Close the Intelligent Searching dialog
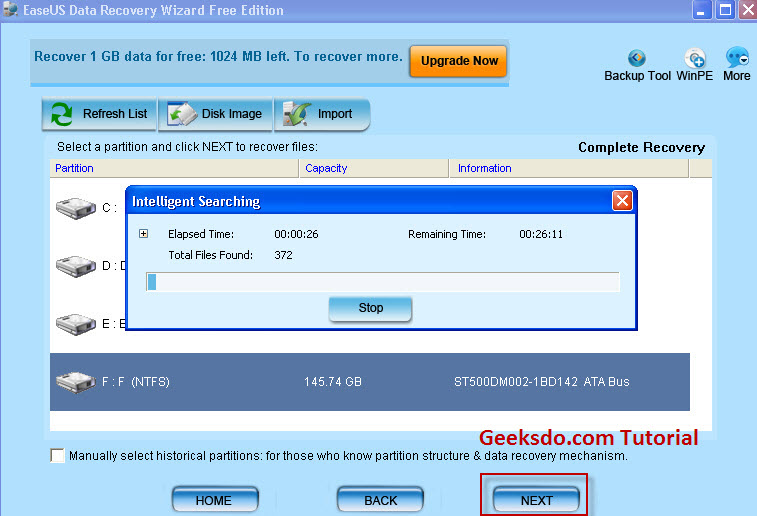 click(x=622, y=200)
